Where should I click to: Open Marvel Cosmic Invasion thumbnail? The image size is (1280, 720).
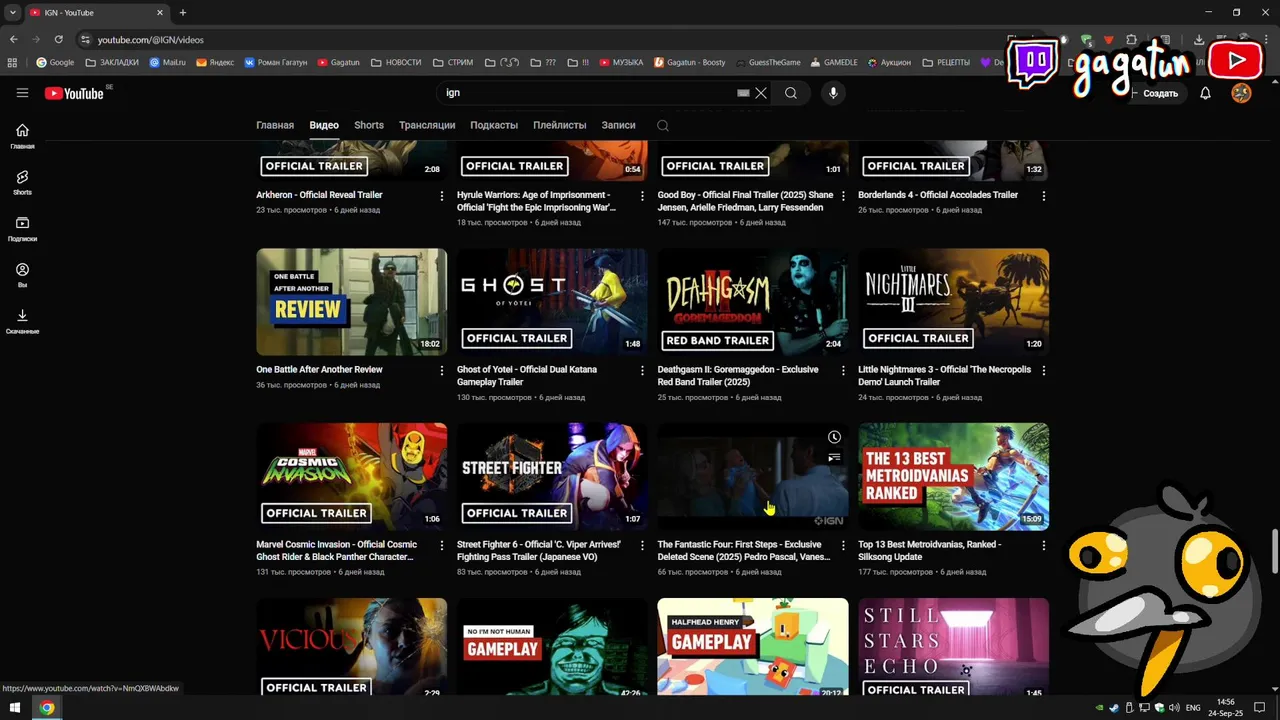pyautogui.click(x=351, y=476)
